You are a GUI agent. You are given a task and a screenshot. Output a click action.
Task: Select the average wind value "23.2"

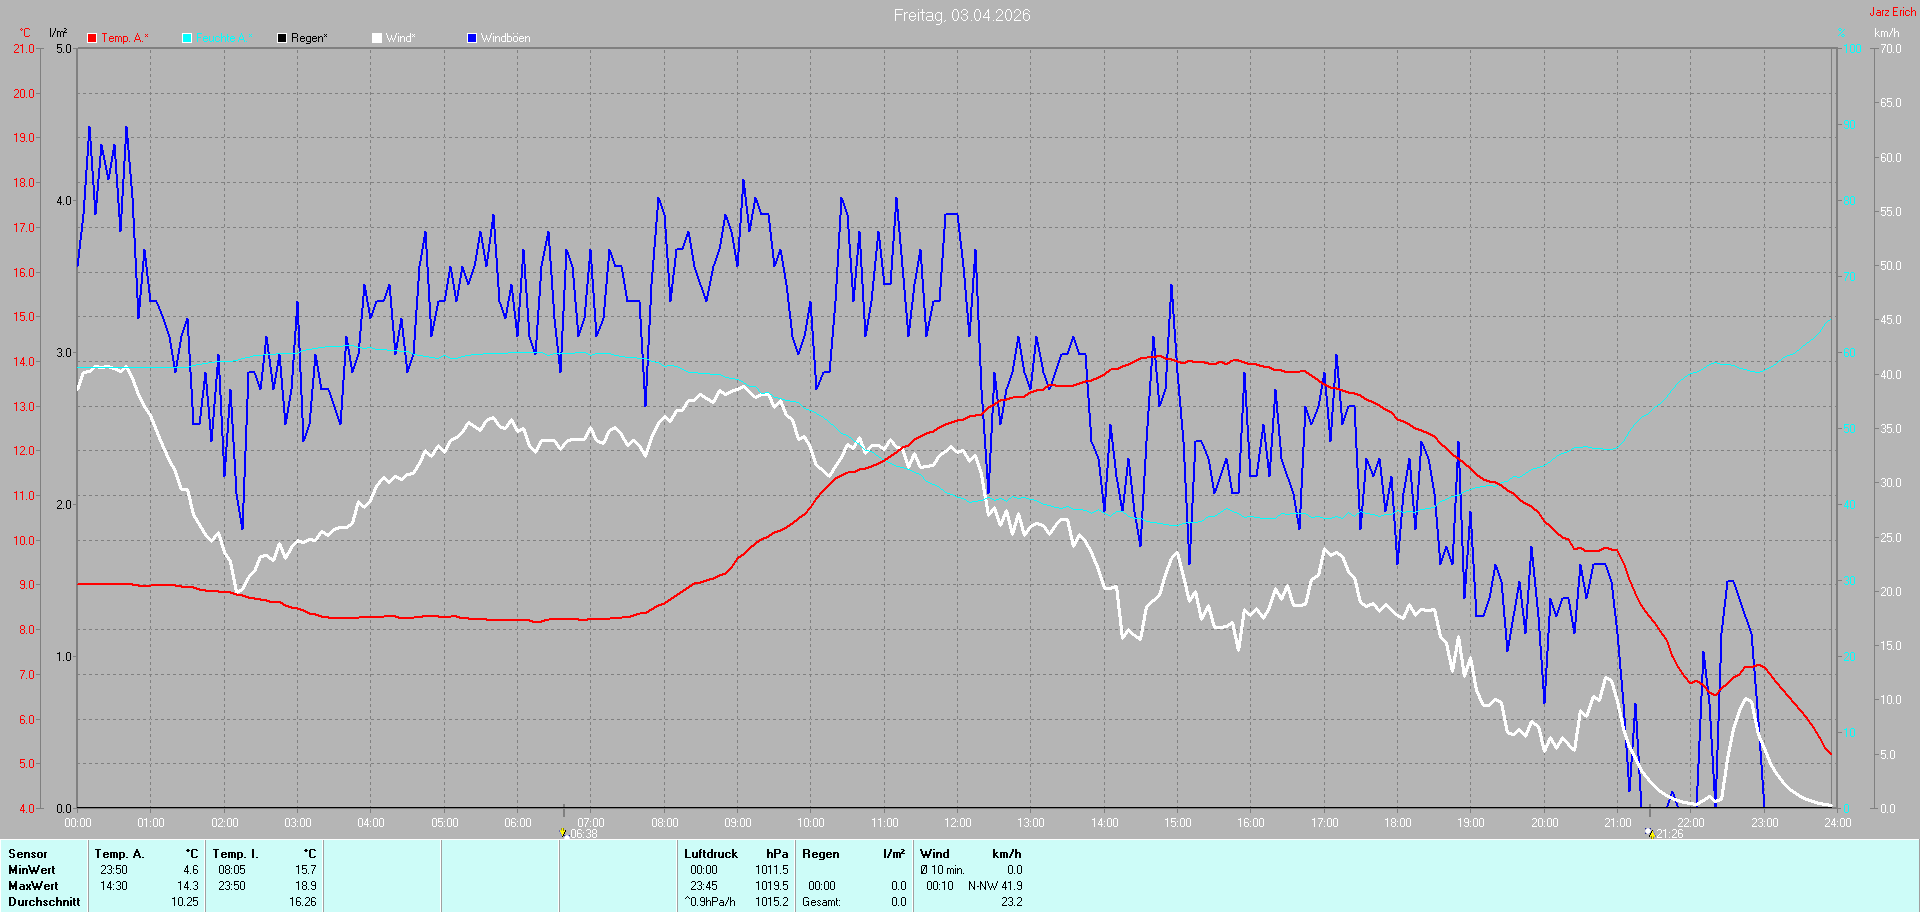point(1012,902)
